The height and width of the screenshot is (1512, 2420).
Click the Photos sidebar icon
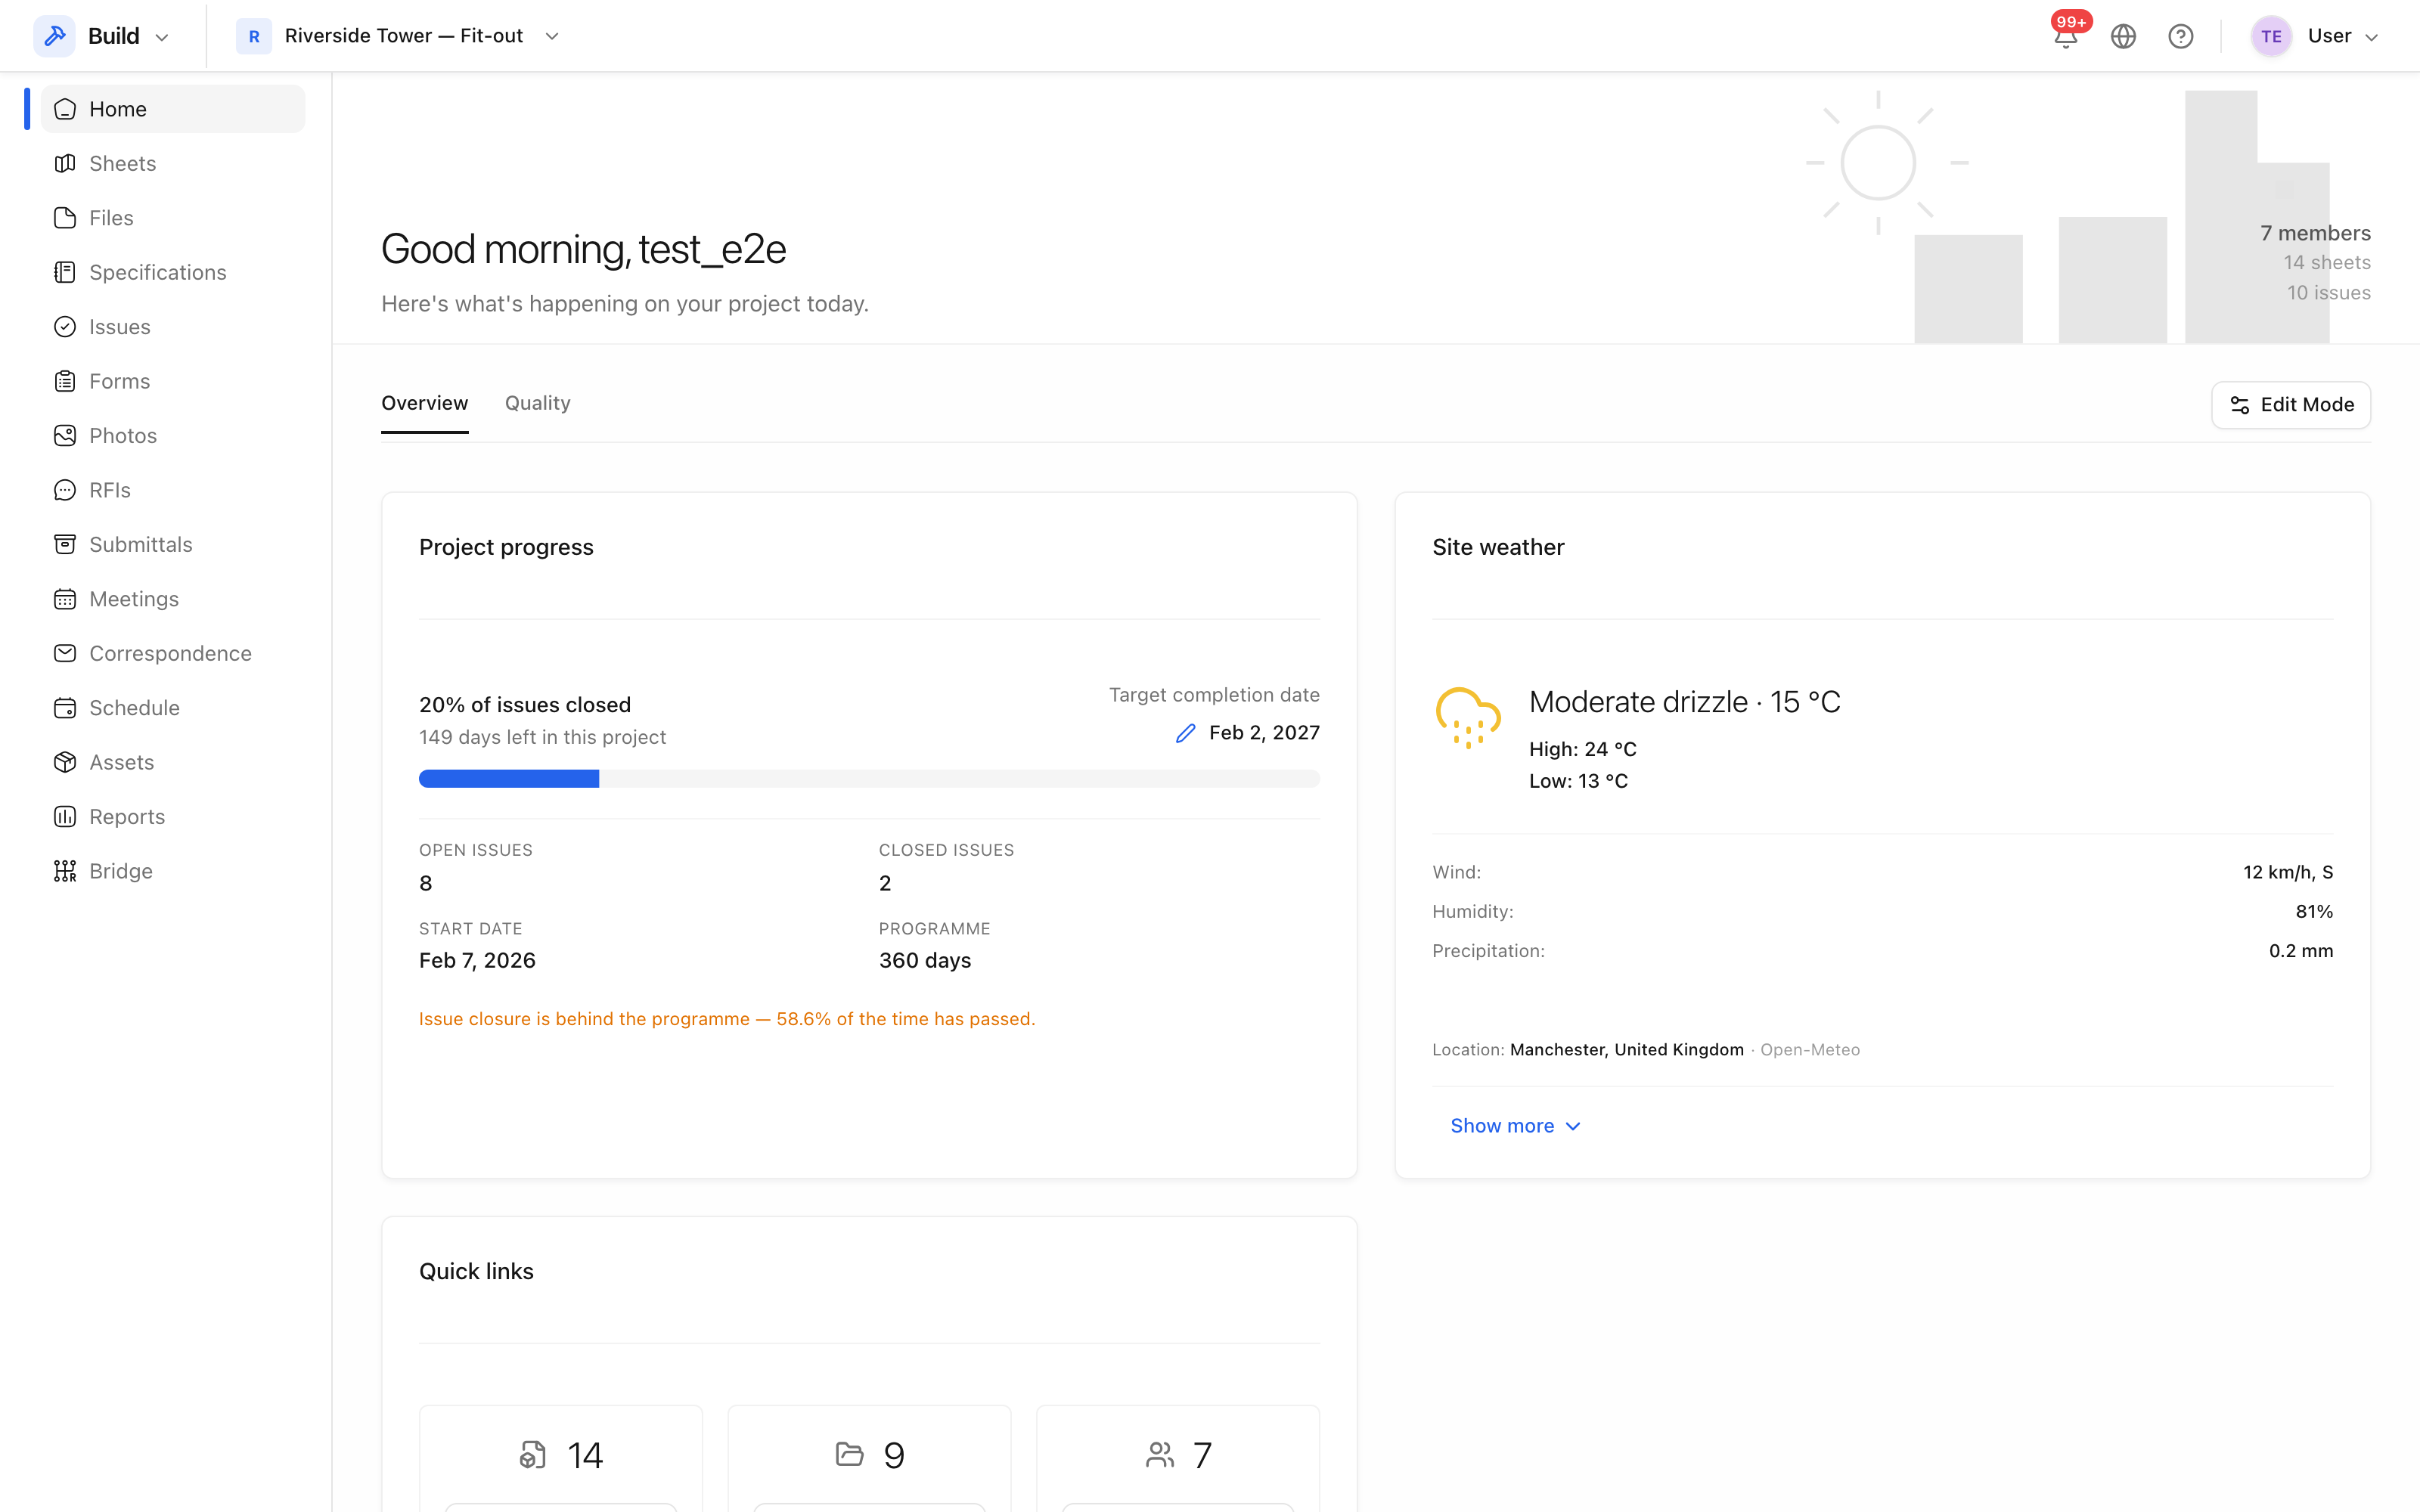[65, 436]
